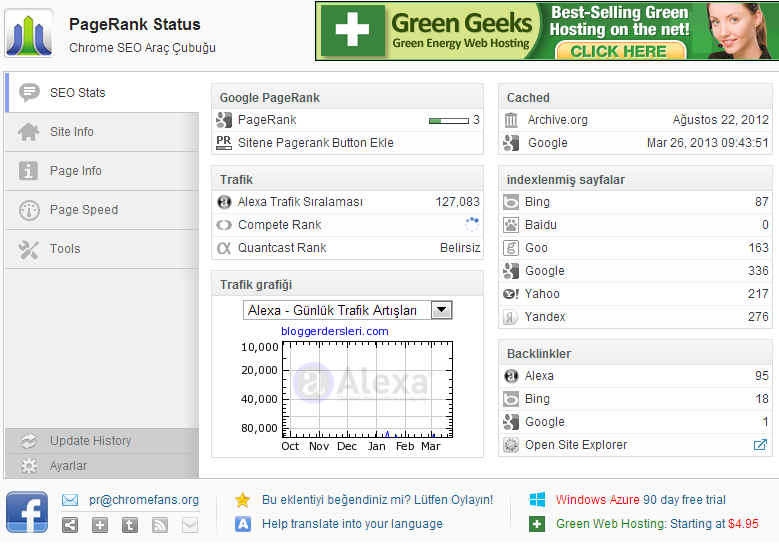Click Backlinkler Alexa count 95
The height and width of the screenshot is (550, 779).
click(x=762, y=376)
